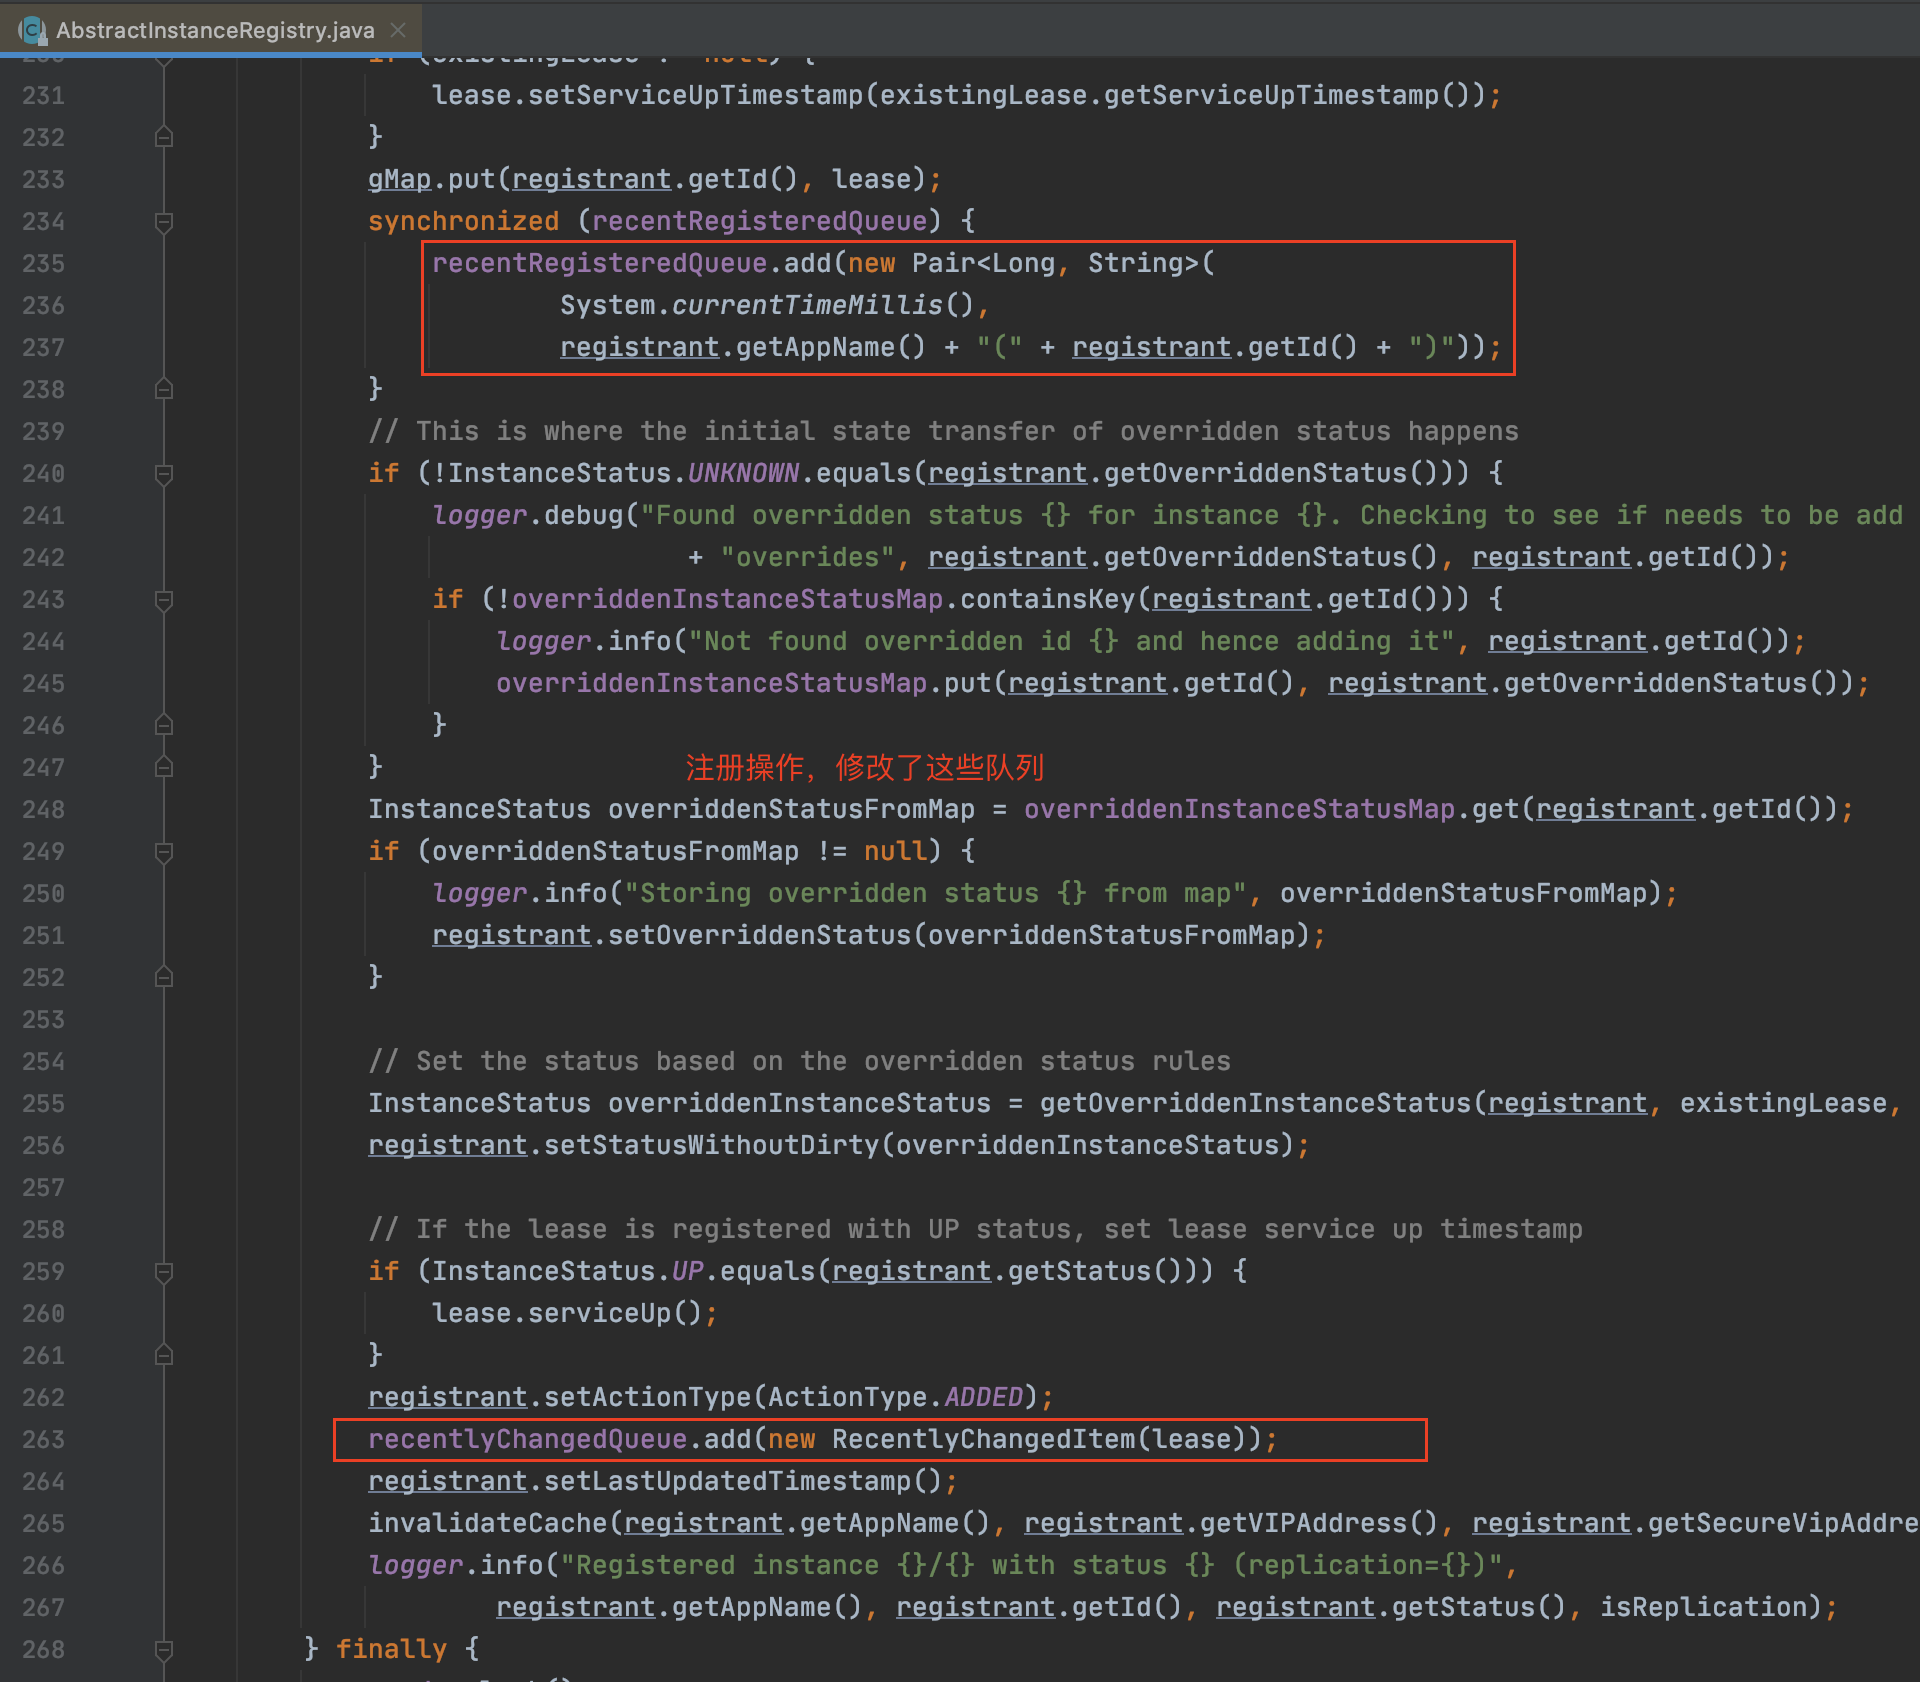This screenshot has width=1920, height=1682.
Task: Click "Registered instance" log string on line 266
Action: (1031, 1565)
